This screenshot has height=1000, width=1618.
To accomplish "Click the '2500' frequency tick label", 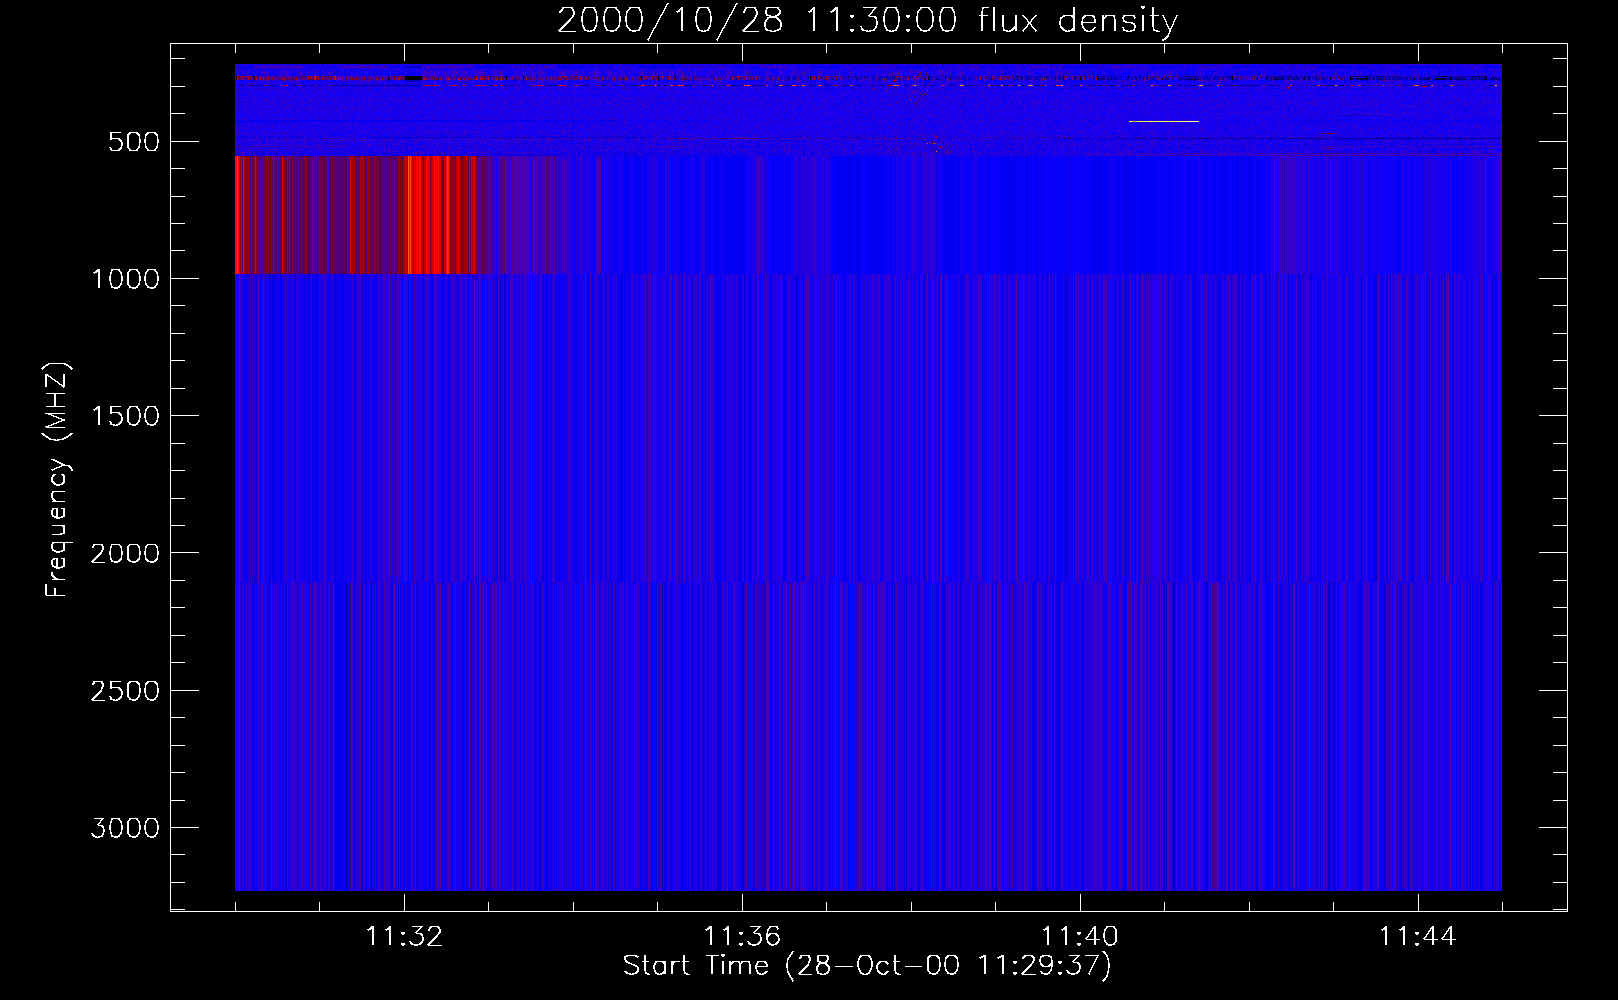I will click(125, 691).
